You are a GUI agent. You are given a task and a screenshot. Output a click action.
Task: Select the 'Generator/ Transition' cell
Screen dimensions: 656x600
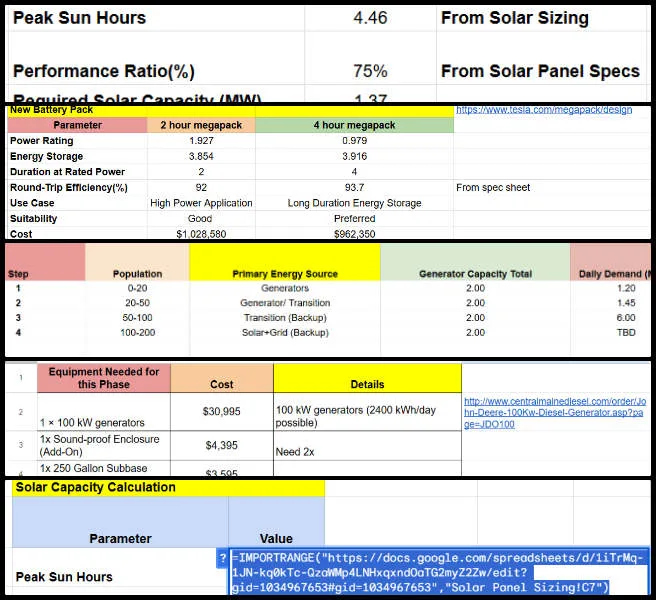pos(285,303)
